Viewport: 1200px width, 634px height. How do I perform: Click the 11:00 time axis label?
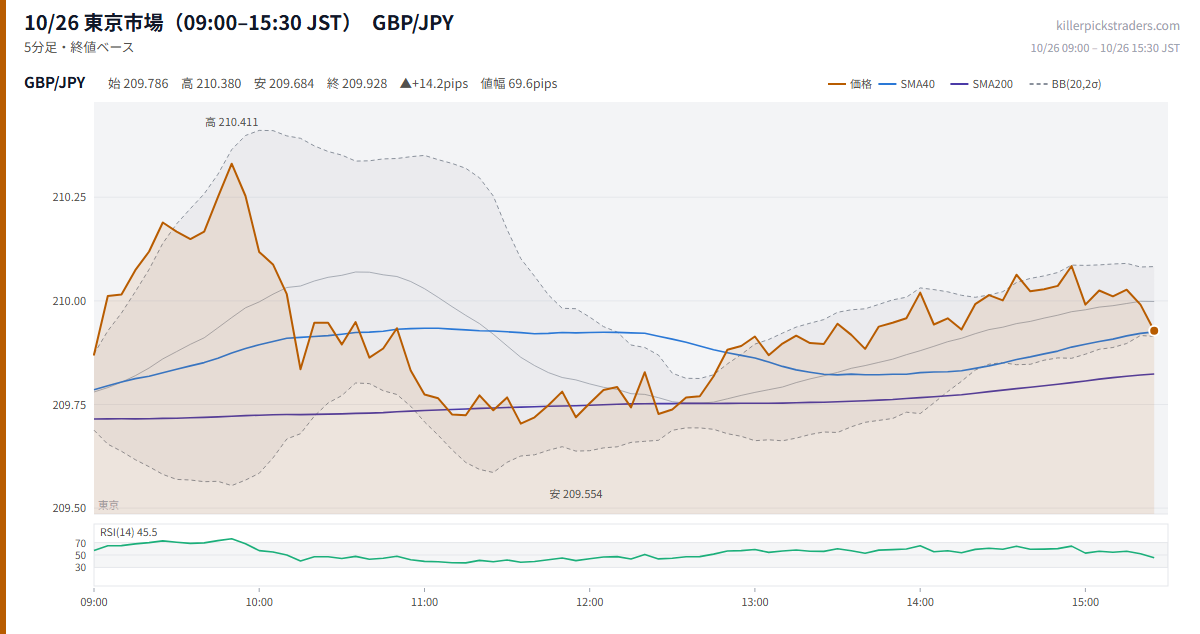(x=424, y=602)
